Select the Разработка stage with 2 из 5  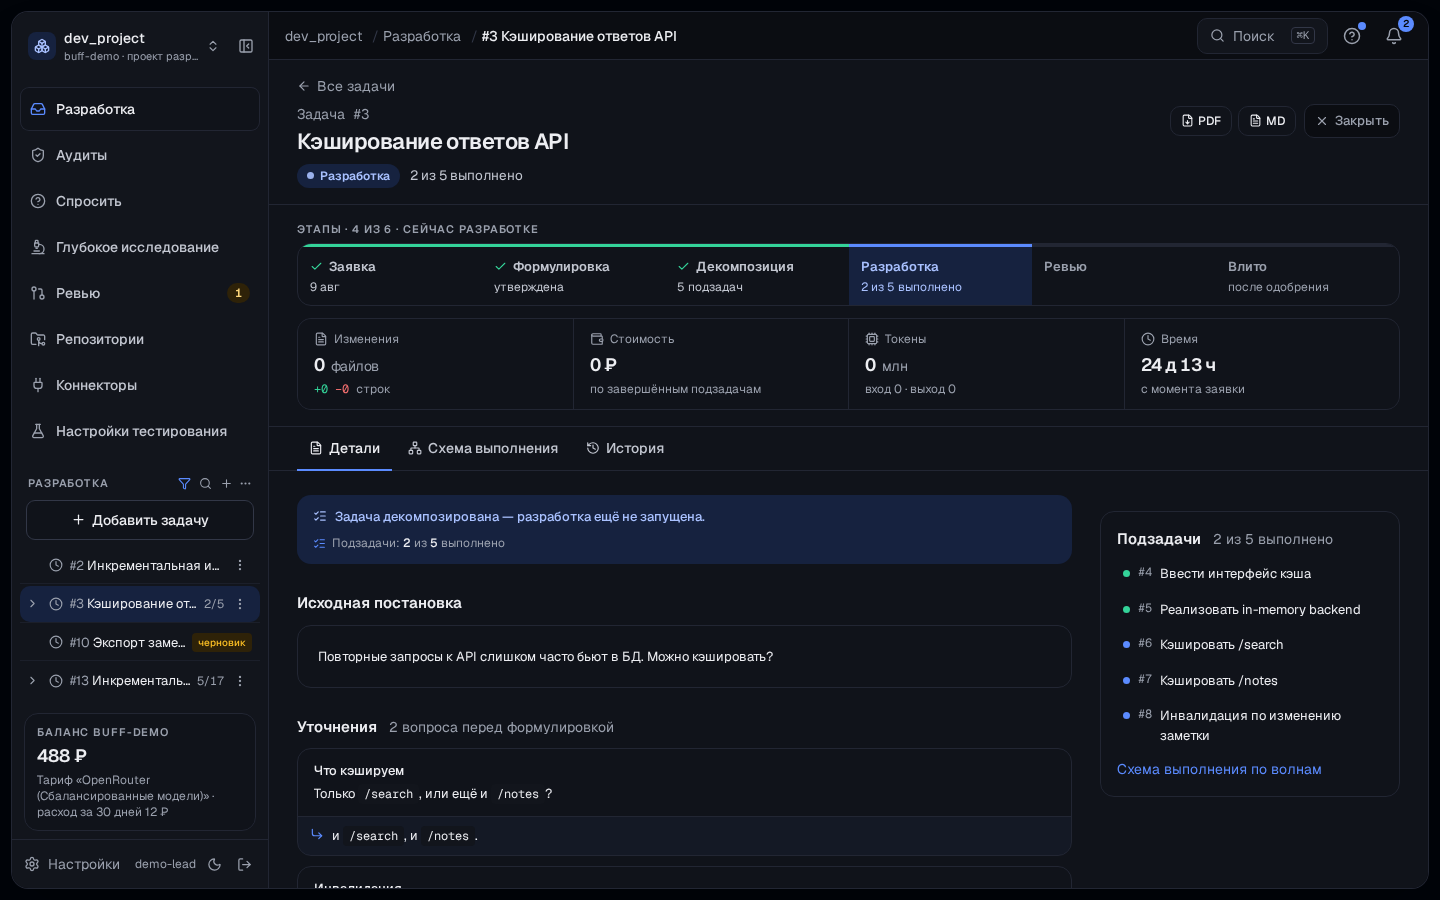click(x=940, y=276)
